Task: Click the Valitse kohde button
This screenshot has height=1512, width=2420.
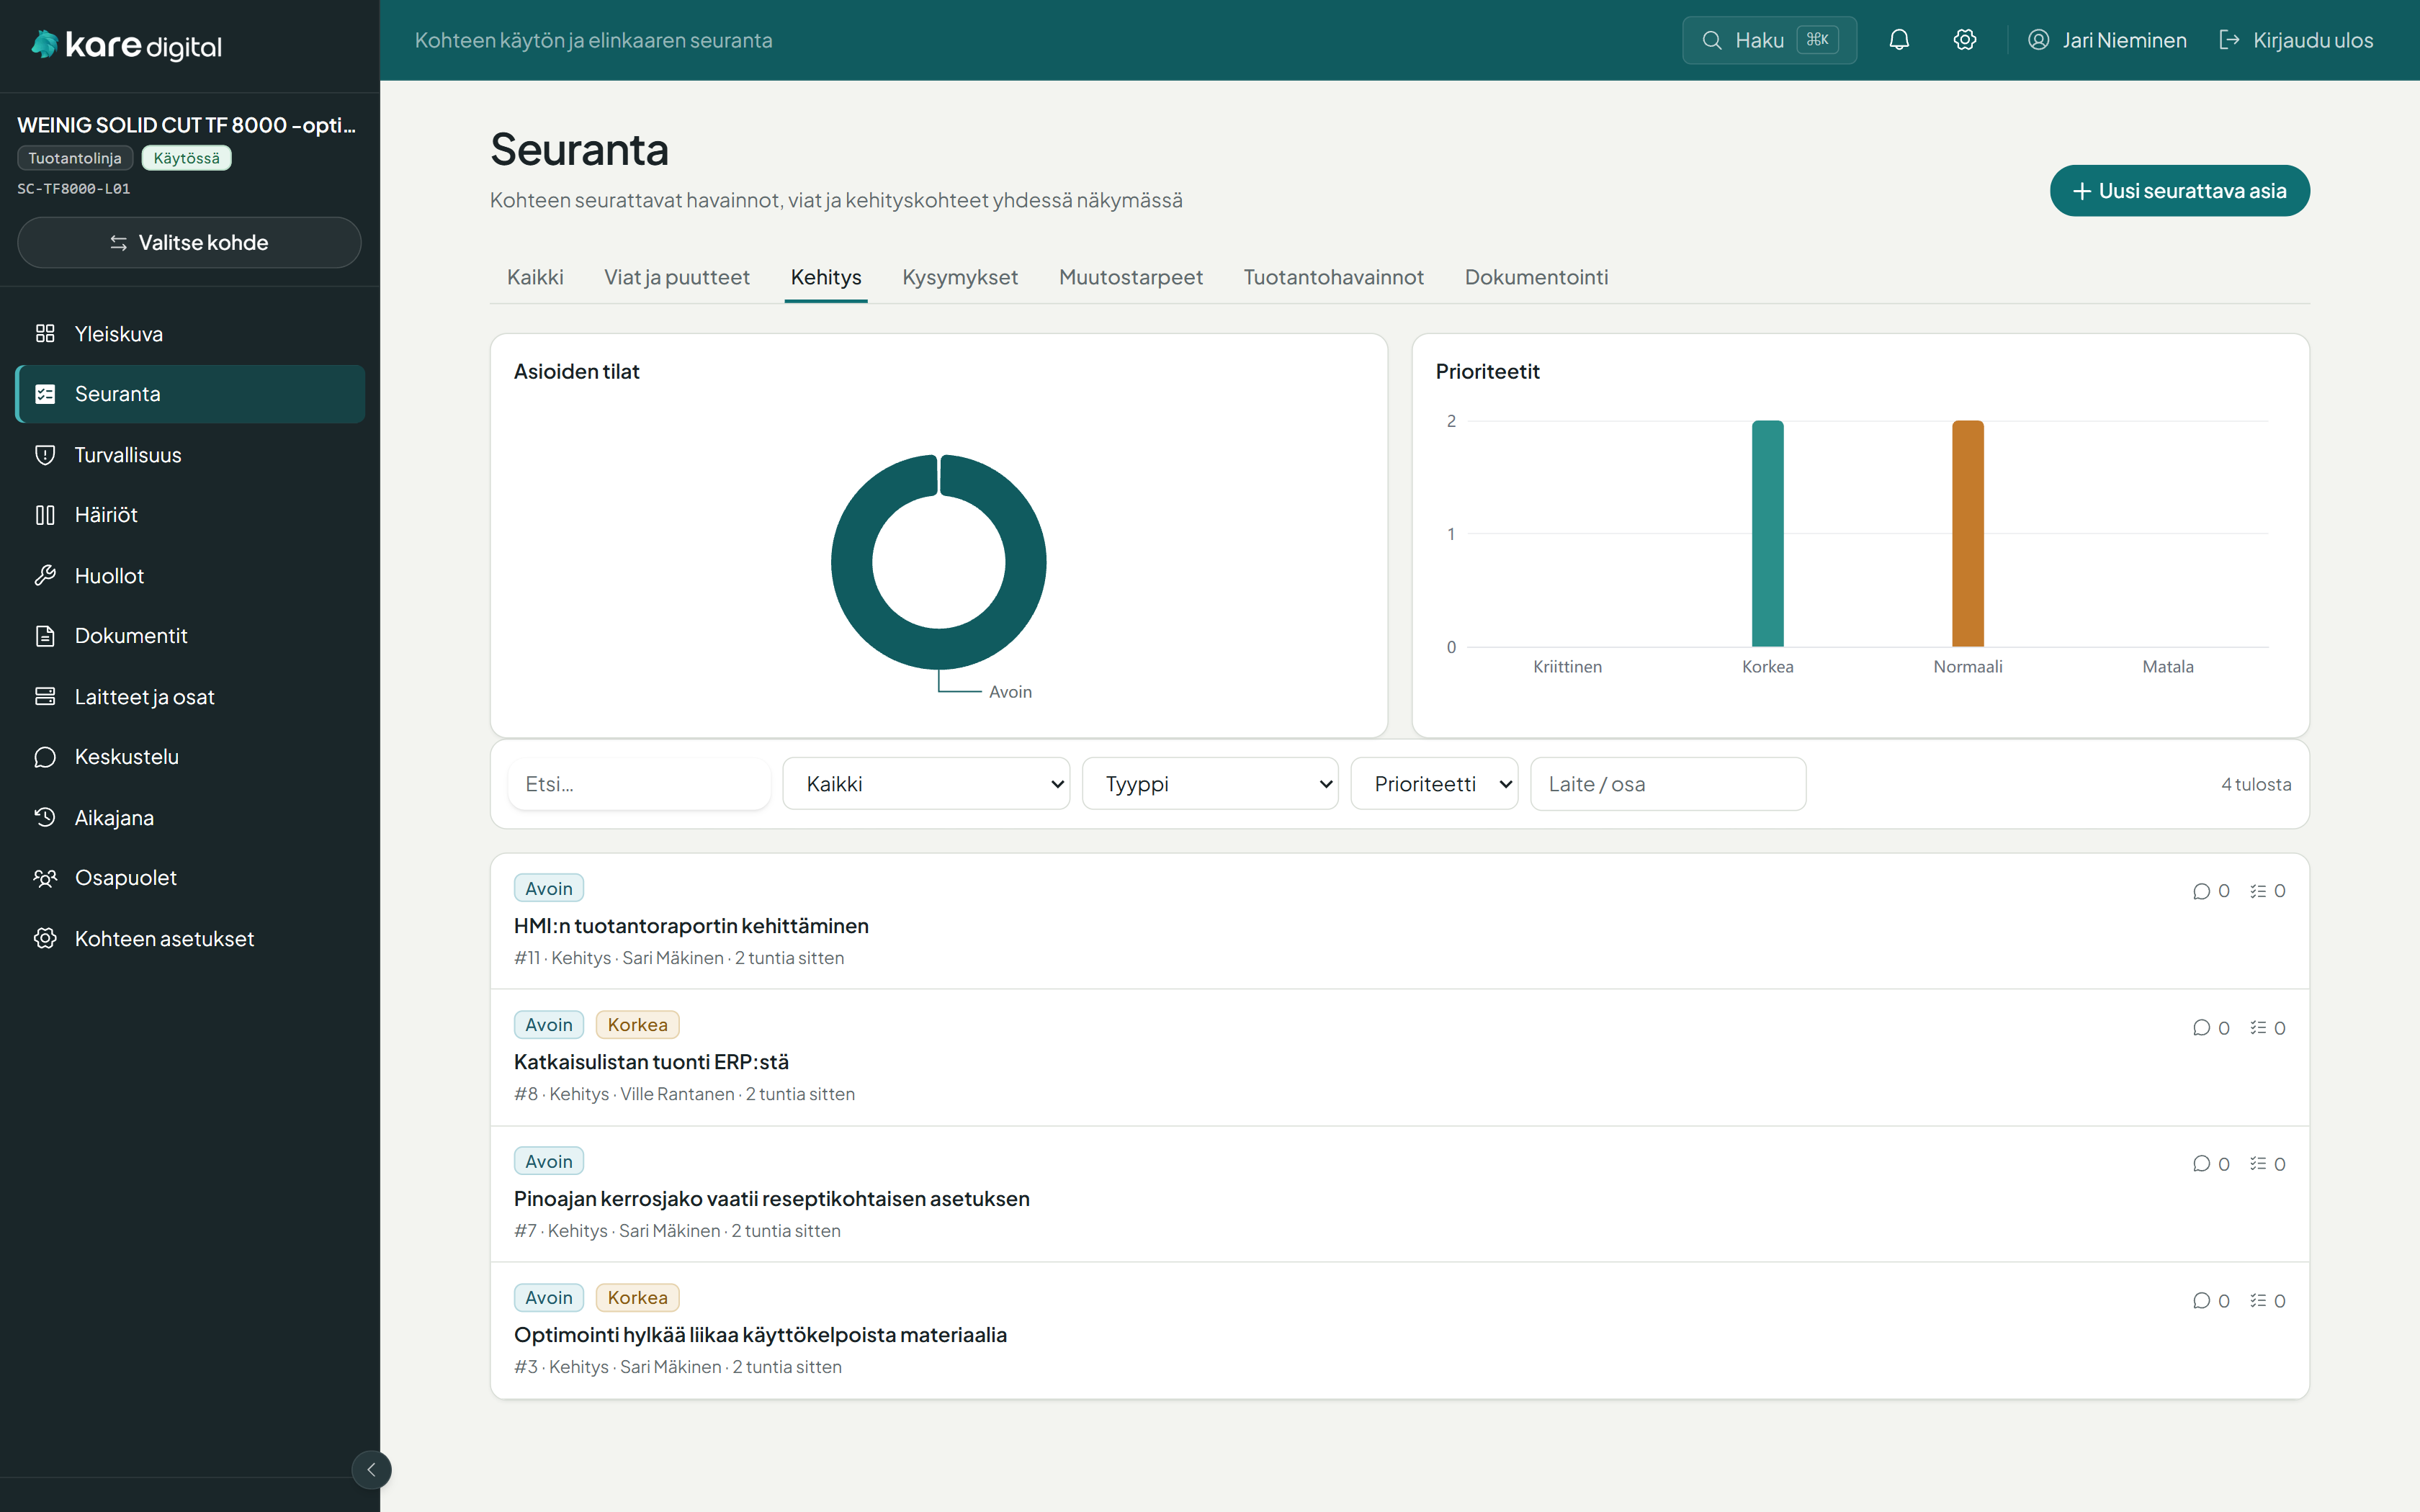Action: 189,242
